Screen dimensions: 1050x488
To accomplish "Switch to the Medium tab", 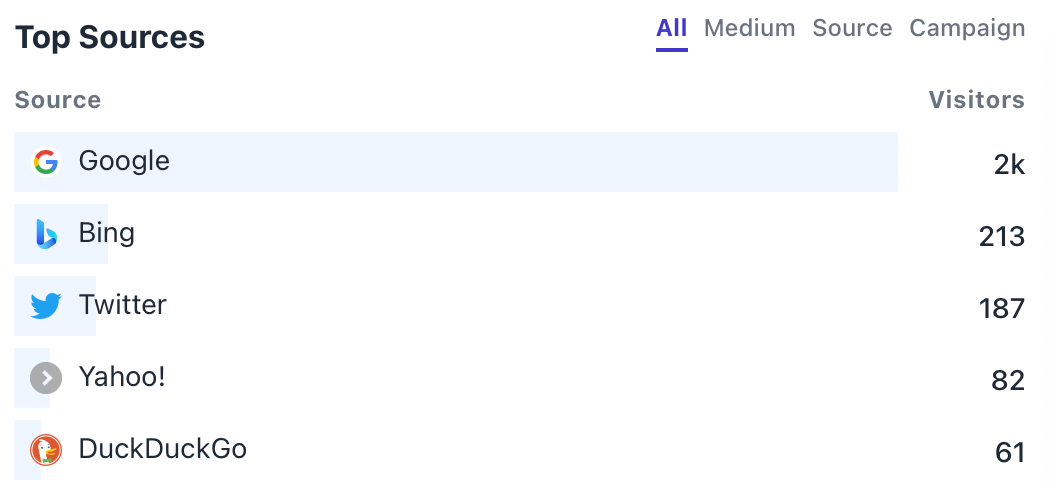I will tap(749, 28).
